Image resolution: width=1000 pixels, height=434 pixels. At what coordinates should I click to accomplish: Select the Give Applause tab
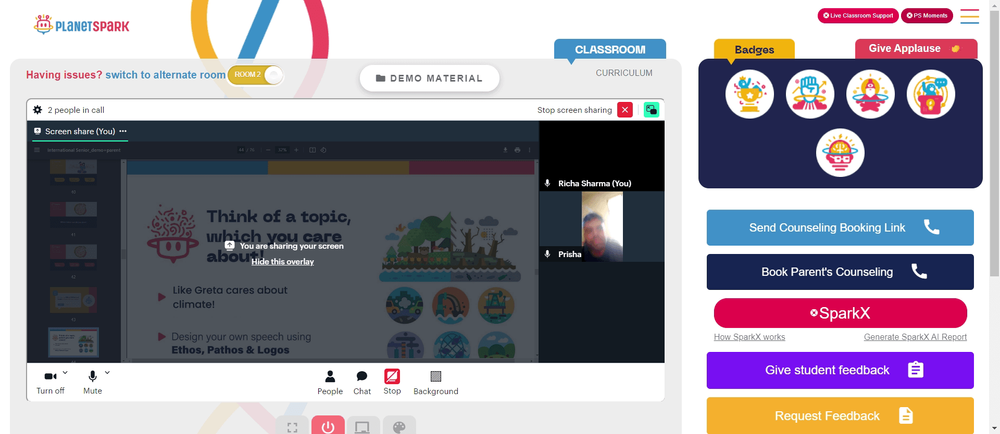click(916, 48)
